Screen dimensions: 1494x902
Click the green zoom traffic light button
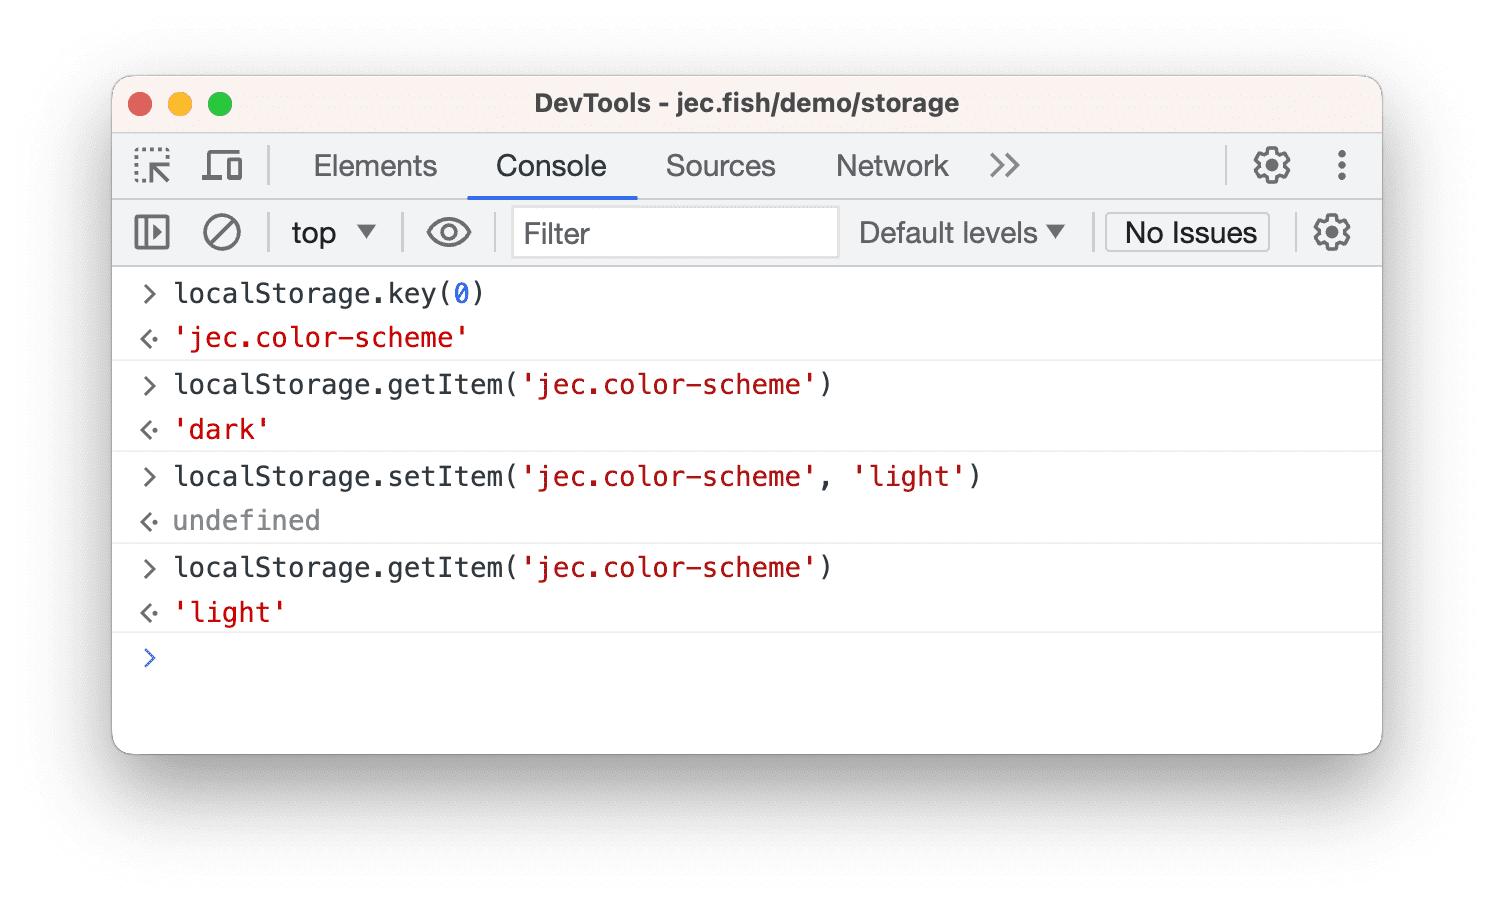[x=219, y=103]
